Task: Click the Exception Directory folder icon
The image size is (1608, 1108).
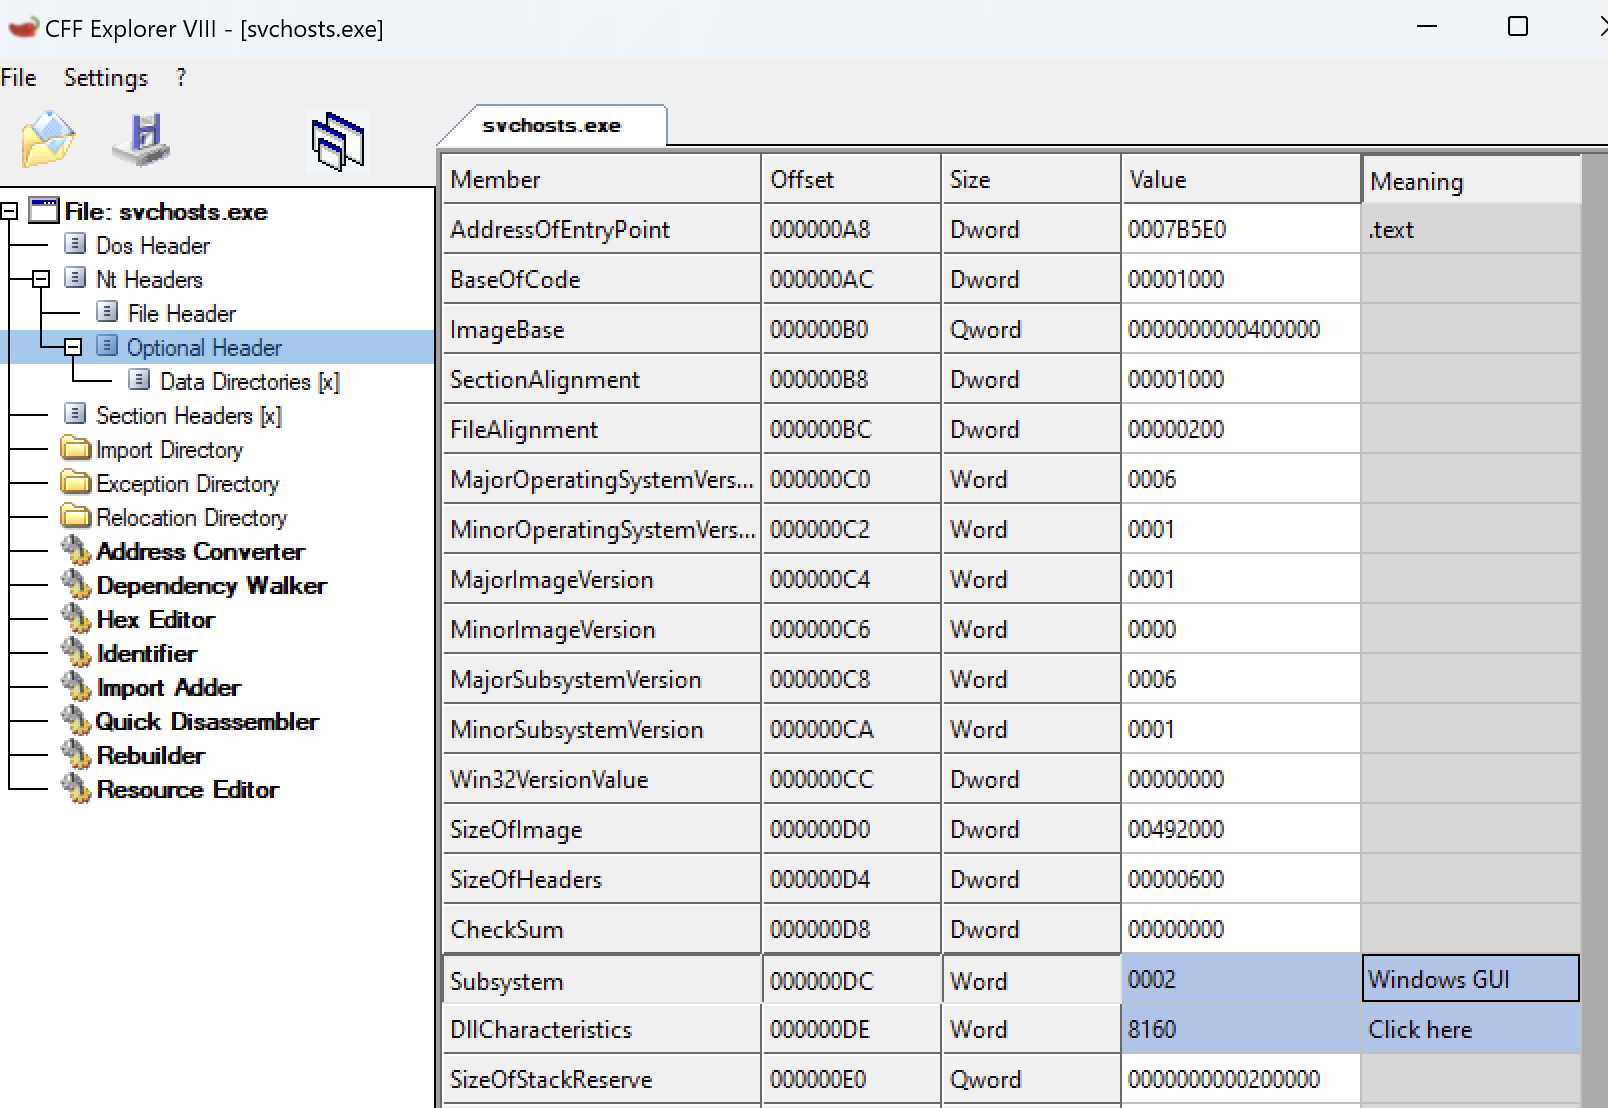Action: tap(75, 482)
